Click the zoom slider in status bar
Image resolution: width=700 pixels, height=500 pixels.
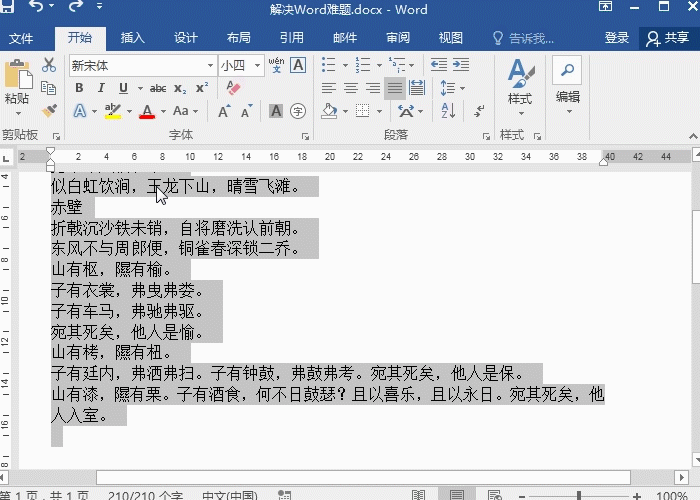click(579, 496)
